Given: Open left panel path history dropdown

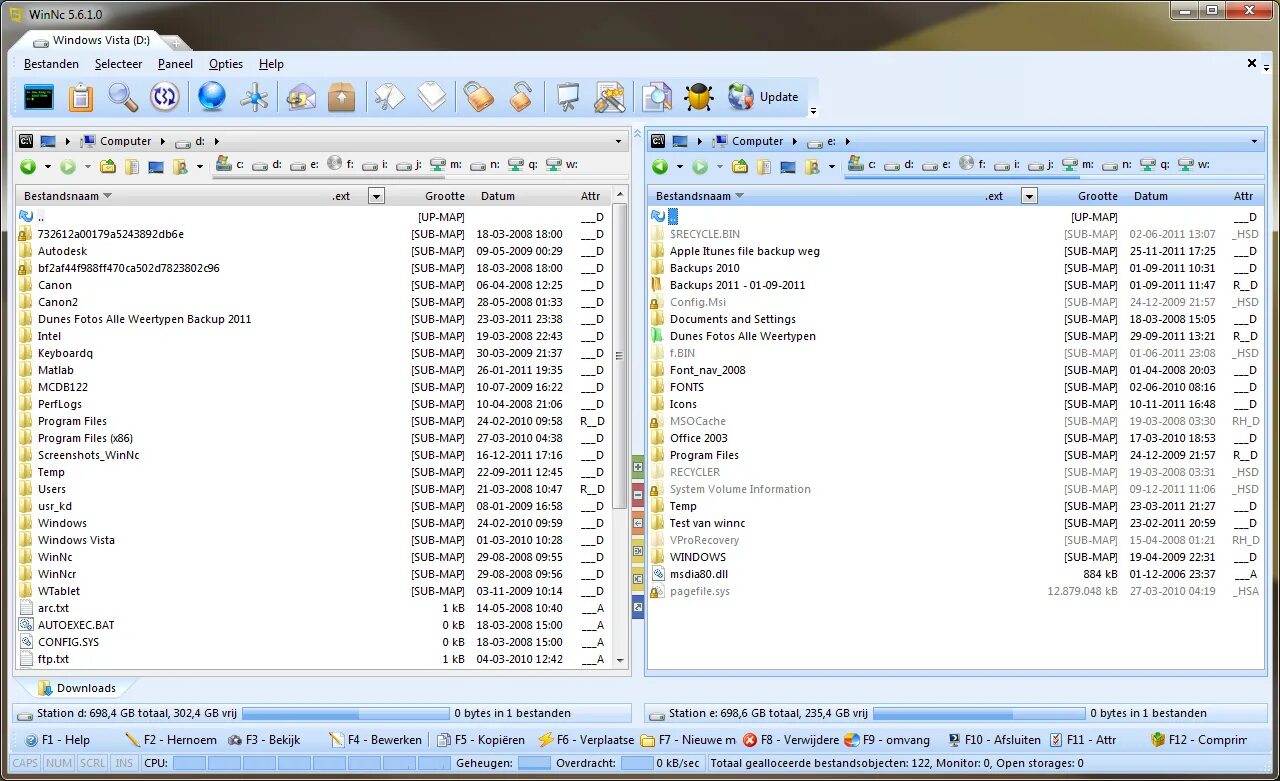Looking at the screenshot, I should 618,141.
